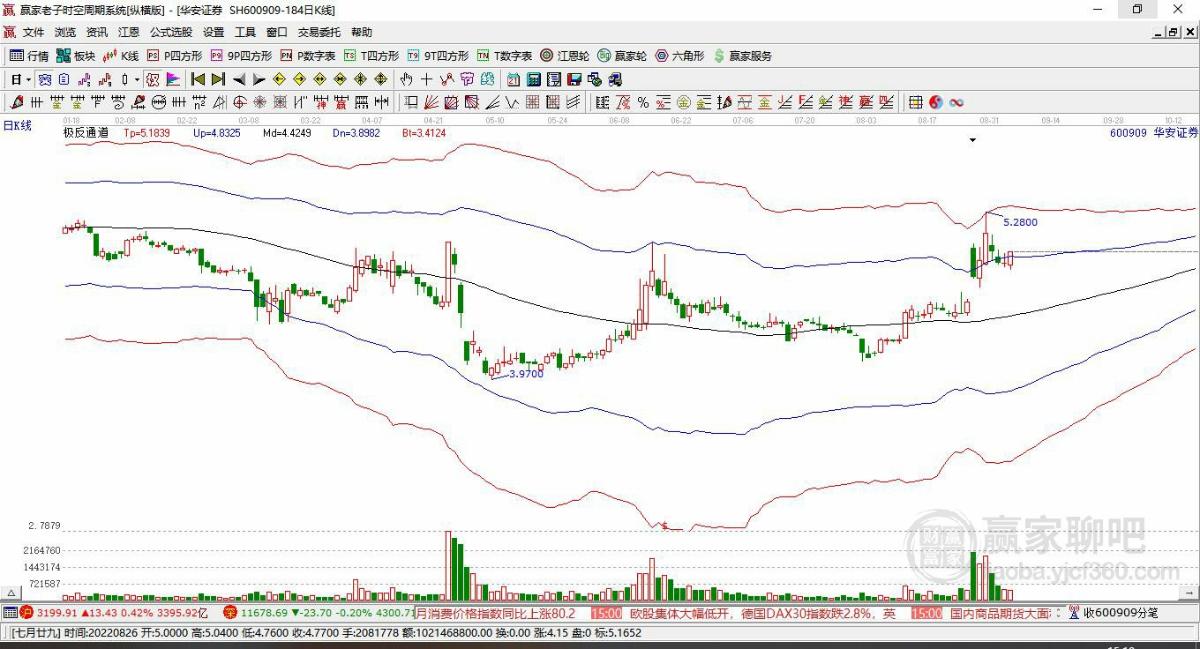Open 赢家服务 with dollar icon
The image size is (1200, 649).
742,56
